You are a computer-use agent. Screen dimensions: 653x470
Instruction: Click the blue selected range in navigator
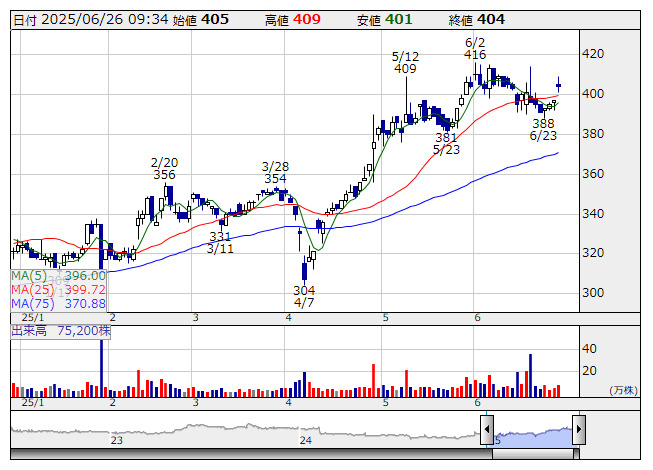coord(533,436)
